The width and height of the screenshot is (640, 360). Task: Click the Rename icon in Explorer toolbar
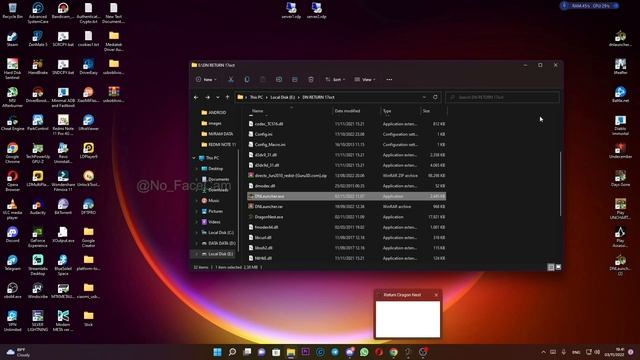pyautogui.click(x=279, y=80)
